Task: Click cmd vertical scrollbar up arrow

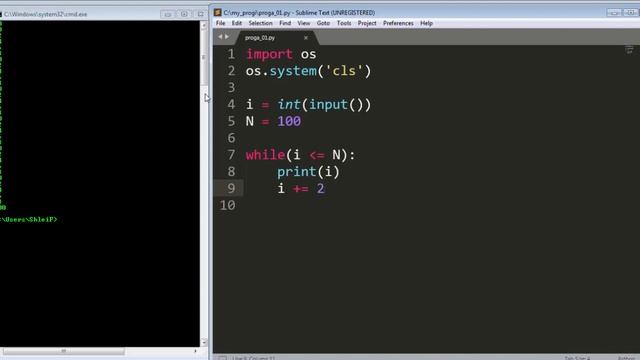Action: 204,25
